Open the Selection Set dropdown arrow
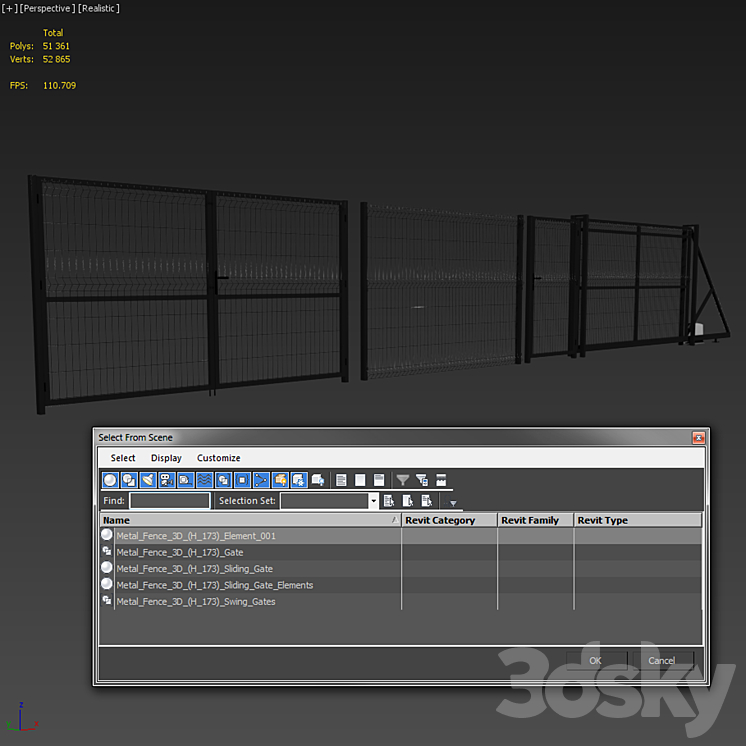 coord(373,501)
